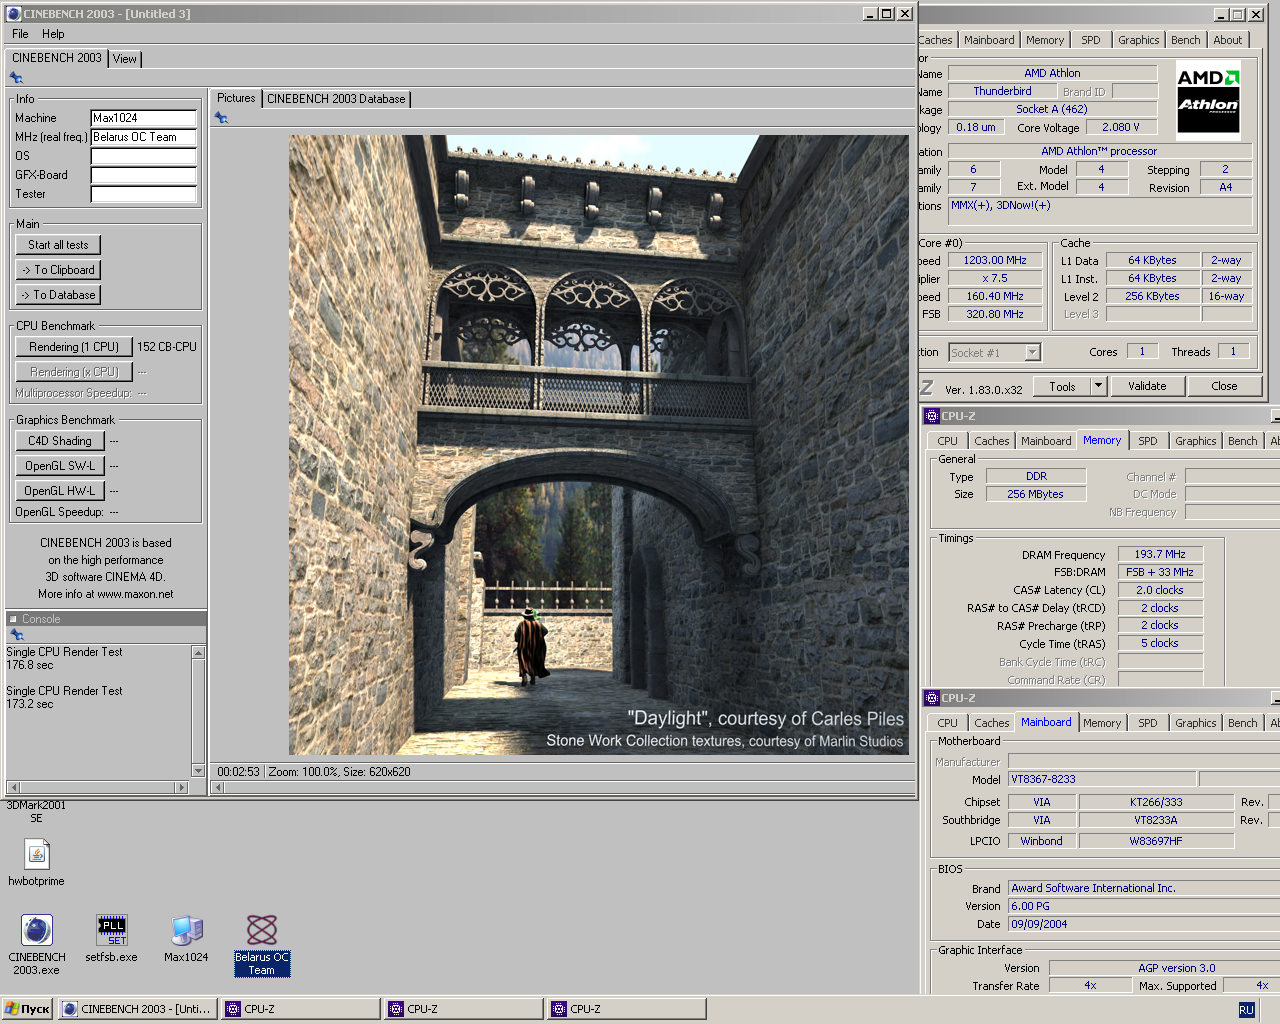
Task: Open the Пуск start button
Action: coord(27,1009)
